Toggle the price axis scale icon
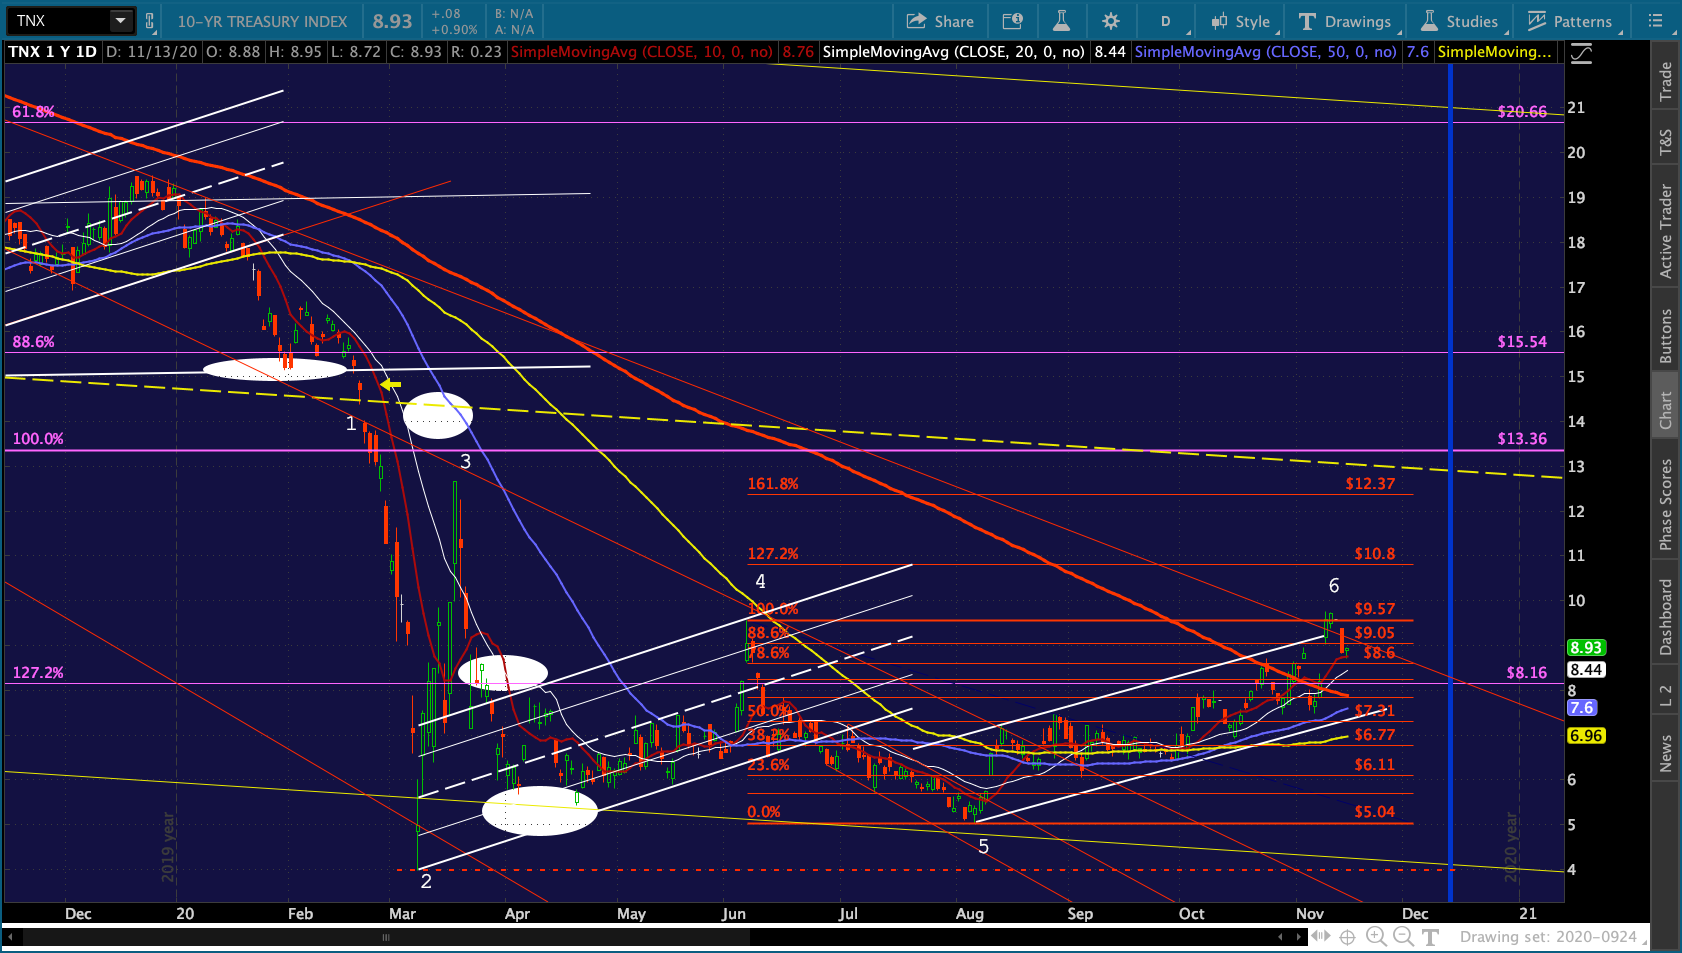The height and width of the screenshot is (953, 1682). pos(1581,54)
